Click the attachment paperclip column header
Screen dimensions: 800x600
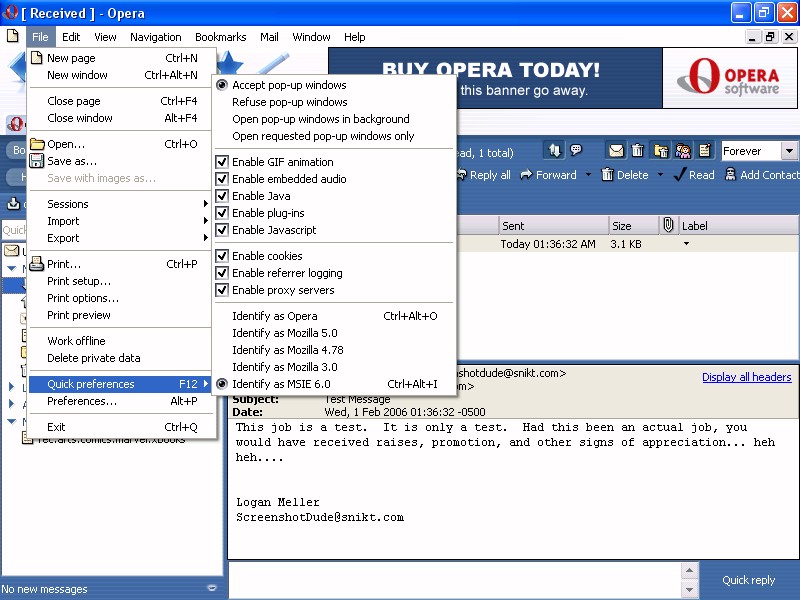(x=668, y=226)
